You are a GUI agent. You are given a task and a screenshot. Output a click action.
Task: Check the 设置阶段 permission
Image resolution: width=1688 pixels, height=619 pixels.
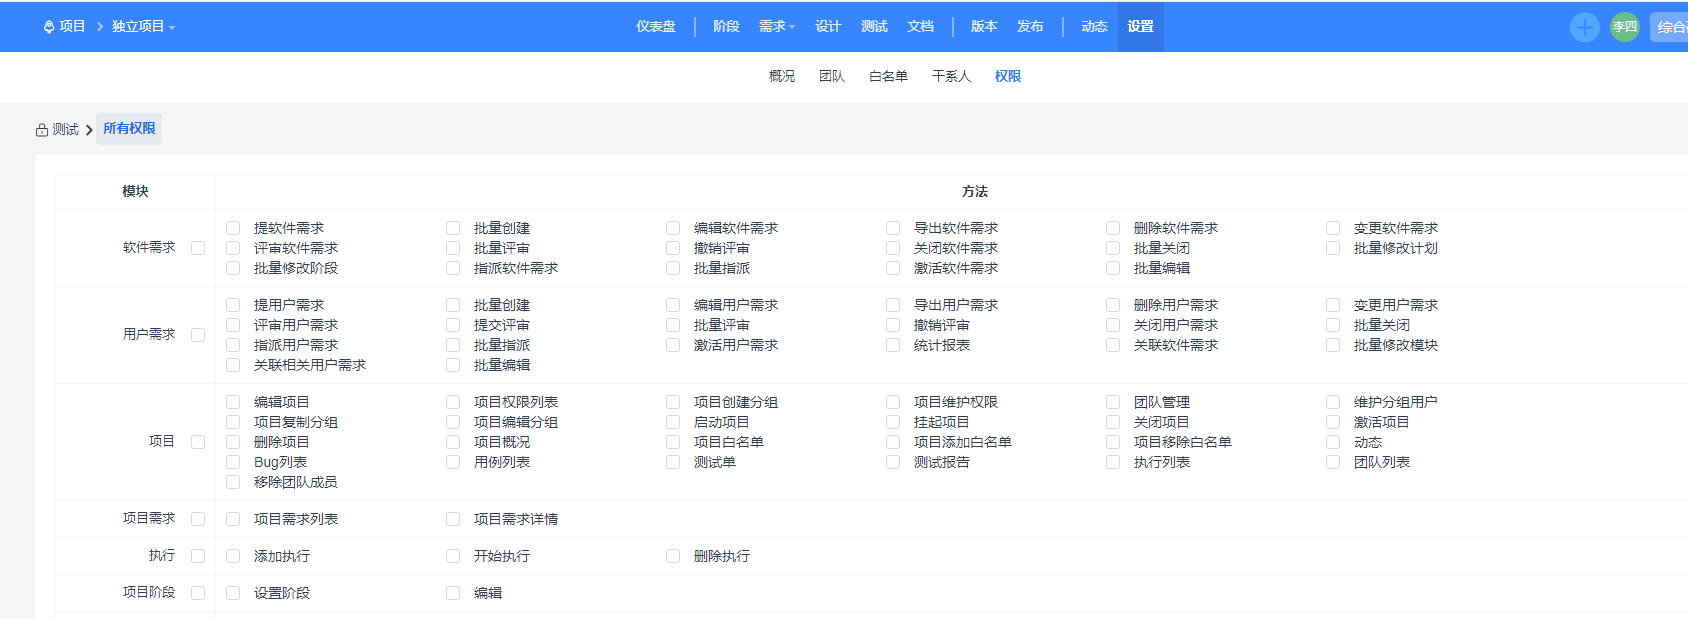233,593
